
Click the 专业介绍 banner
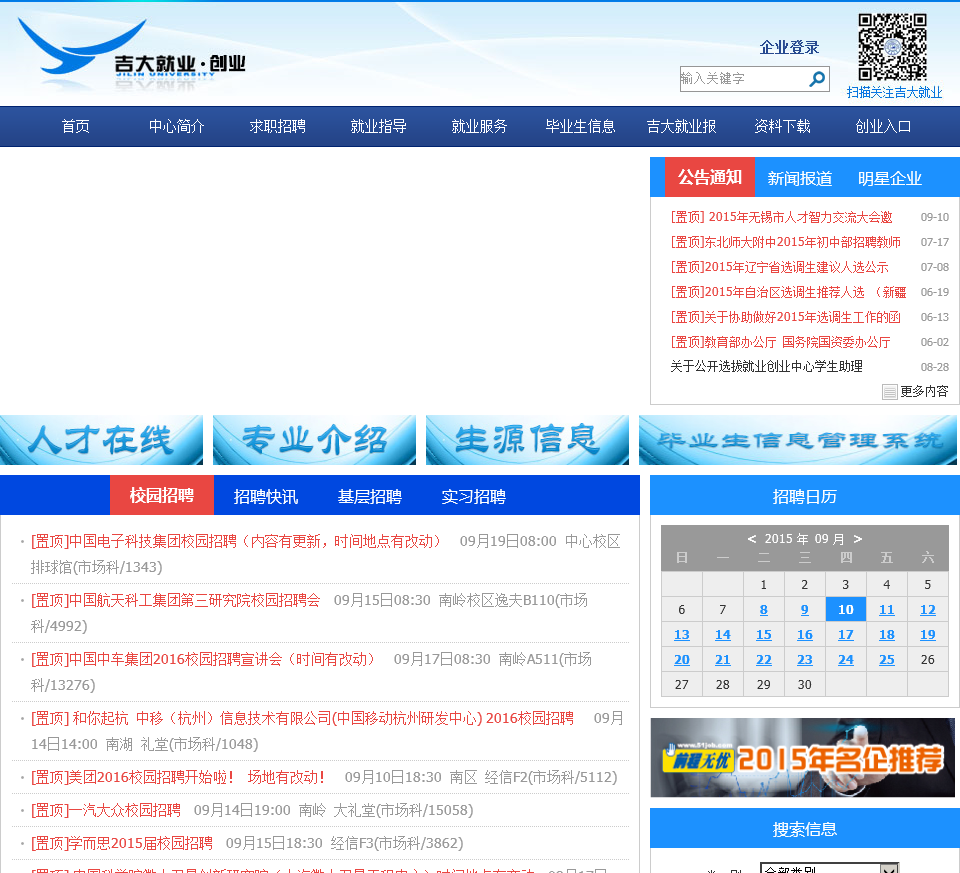click(x=314, y=440)
